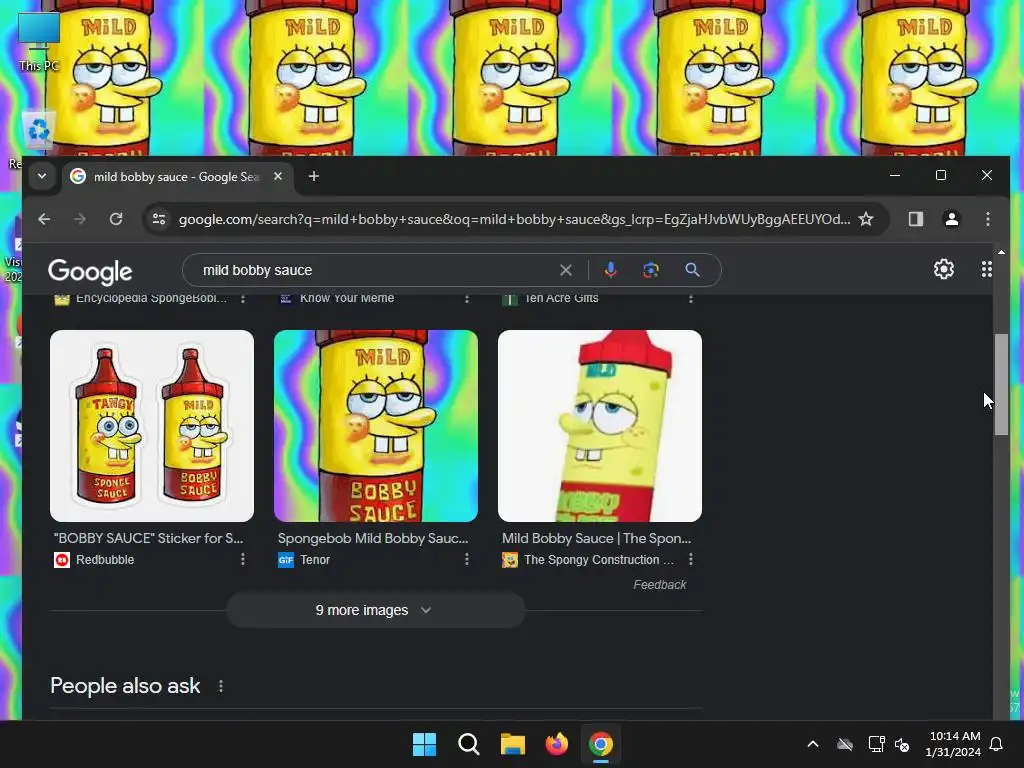
Task: Open 'Spongebob Mild Bobby Sauc...' title
Action: [373, 538]
